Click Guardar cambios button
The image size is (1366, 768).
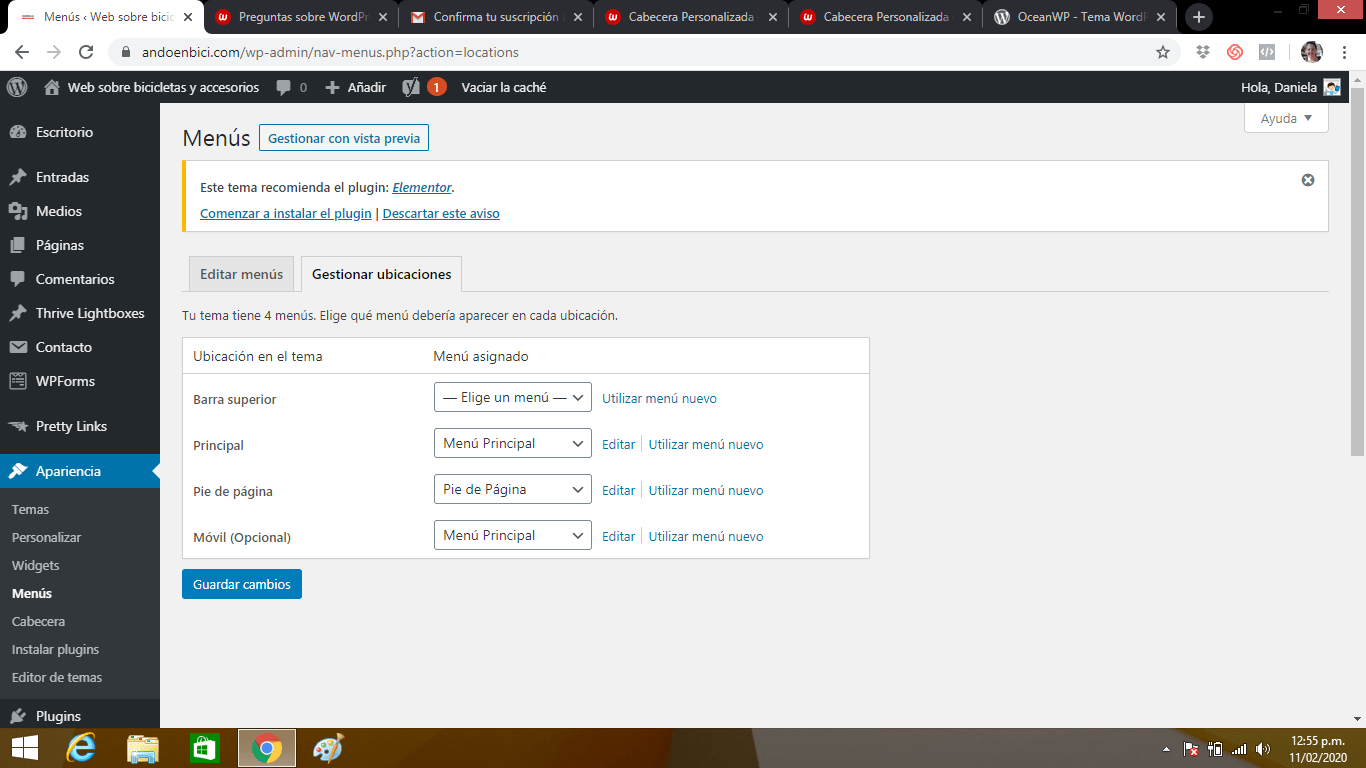pos(242,584)
